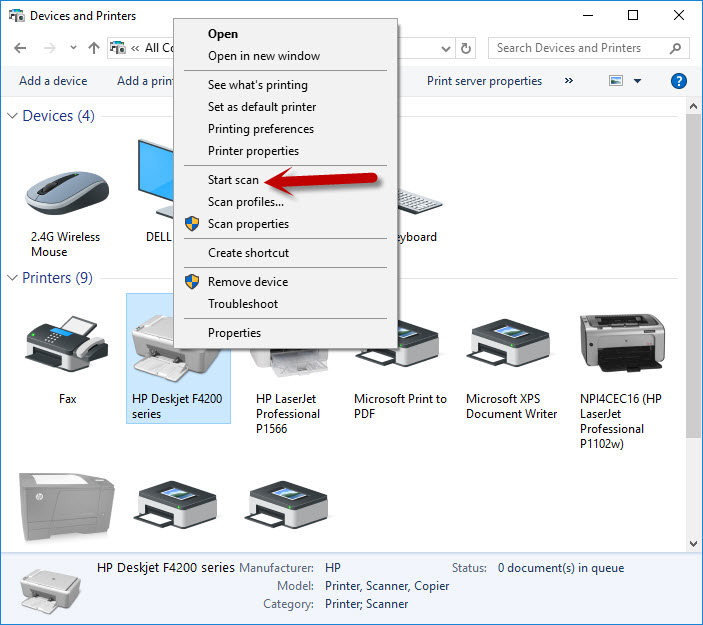
Task: Click the search magnifier icon
Action: (x=675, y=48)
